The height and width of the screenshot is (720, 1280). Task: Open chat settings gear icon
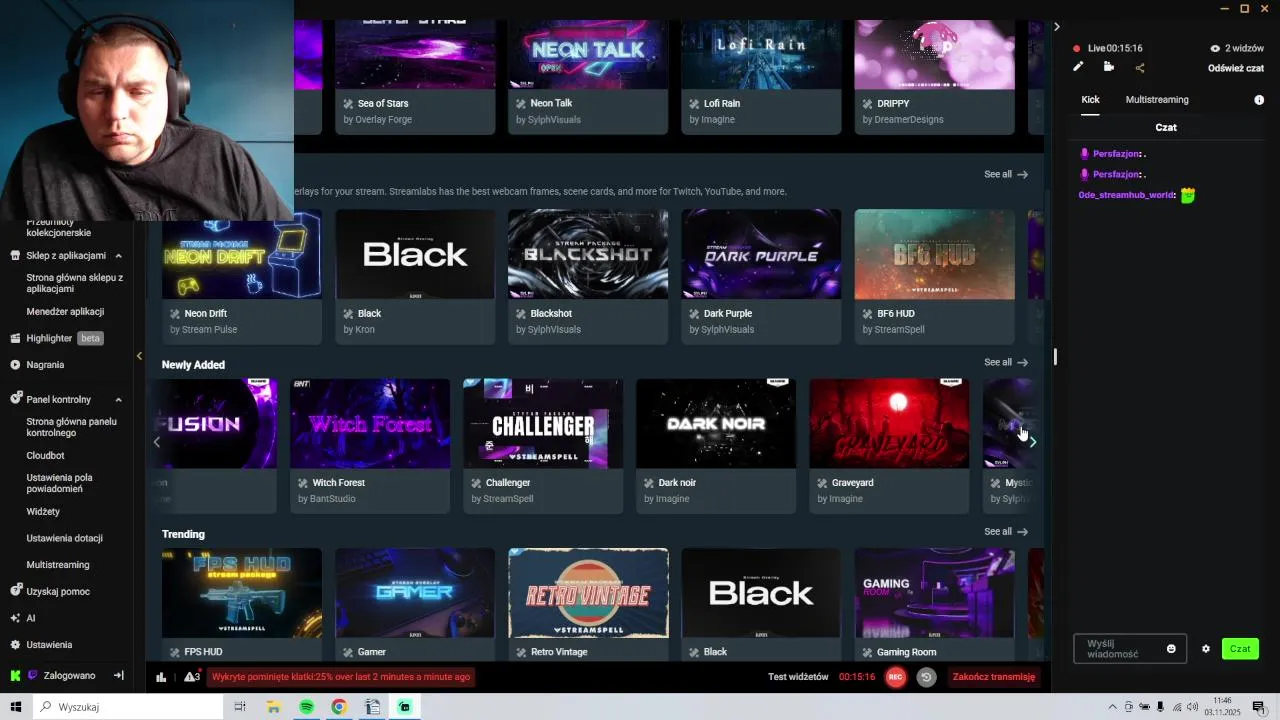pyautogui.click(x=1206, y=649)
